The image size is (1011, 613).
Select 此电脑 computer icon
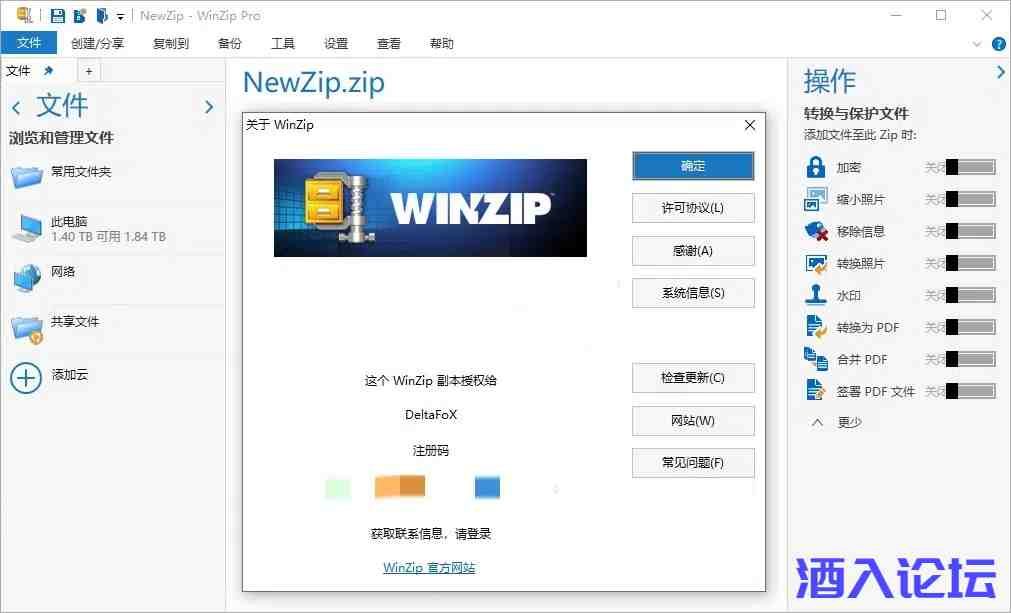click(x=27, y=228)
